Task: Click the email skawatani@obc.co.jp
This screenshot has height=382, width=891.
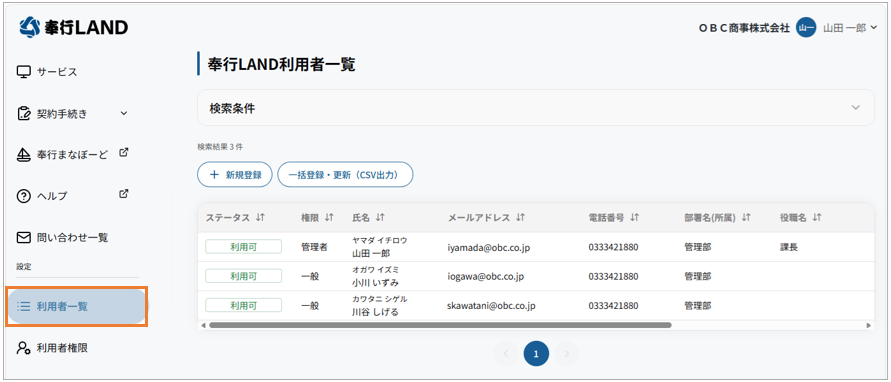Action: 492,306
